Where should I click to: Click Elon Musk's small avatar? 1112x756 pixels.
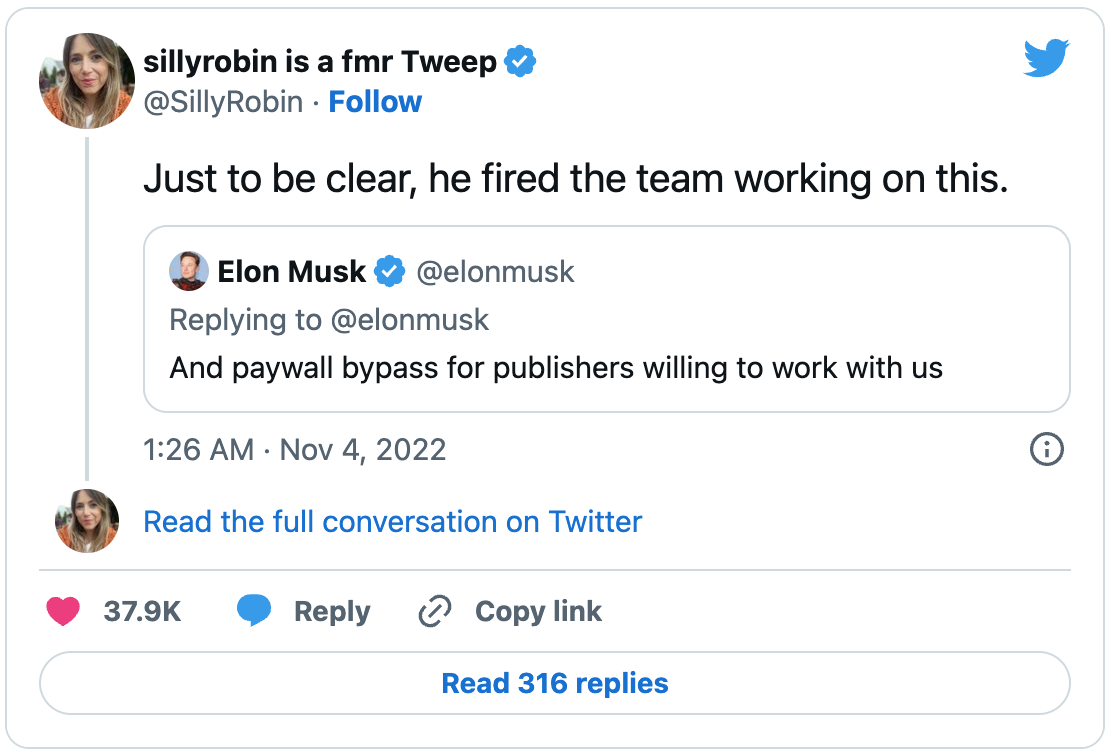(189, 271)
